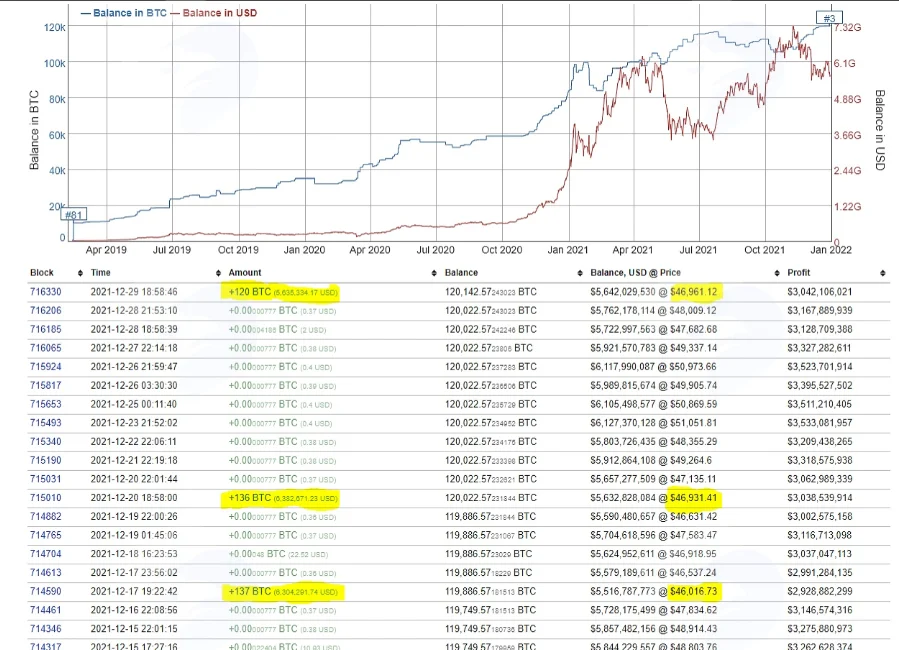Click the Profit column sort arrows

[x=882, y=273]
